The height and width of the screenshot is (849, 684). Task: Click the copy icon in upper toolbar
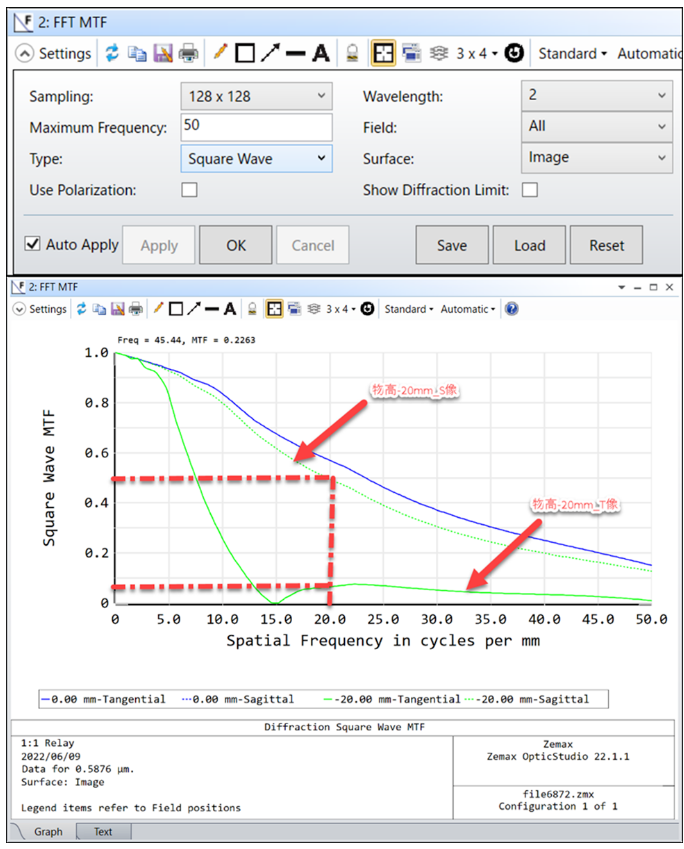pos(137,53)
